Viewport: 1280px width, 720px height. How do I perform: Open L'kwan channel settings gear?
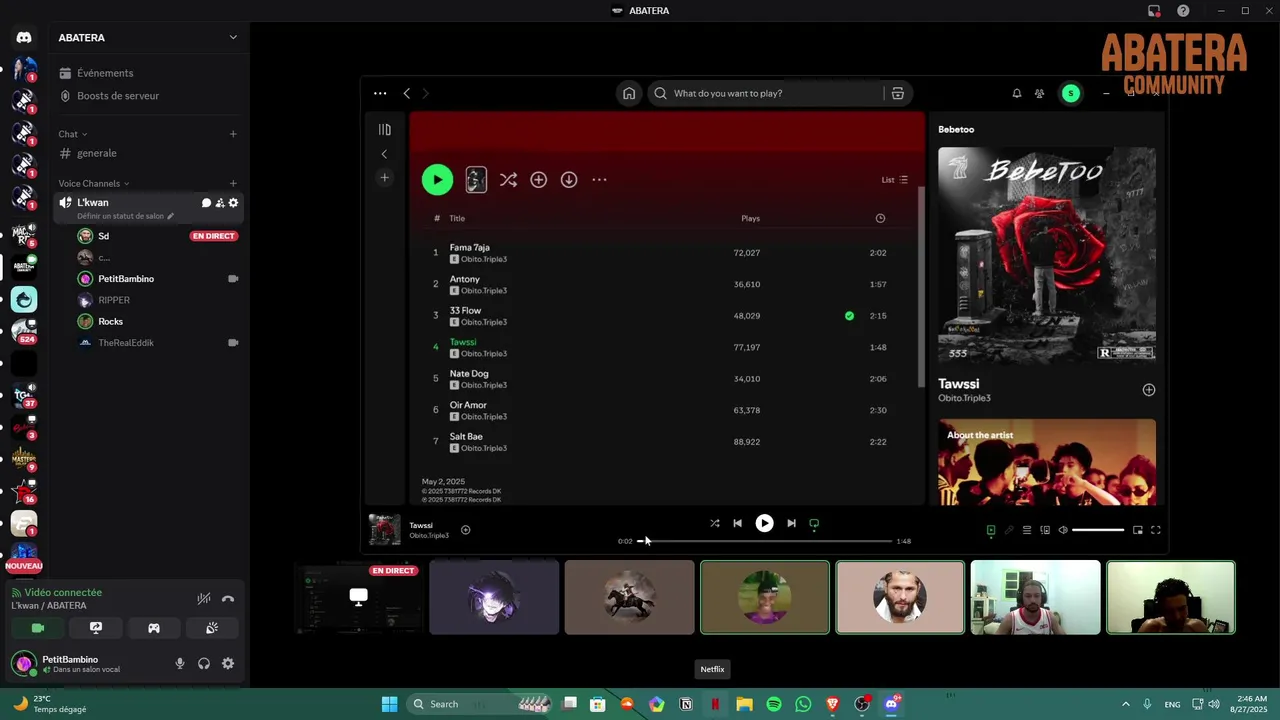click(x=234, y=203)
